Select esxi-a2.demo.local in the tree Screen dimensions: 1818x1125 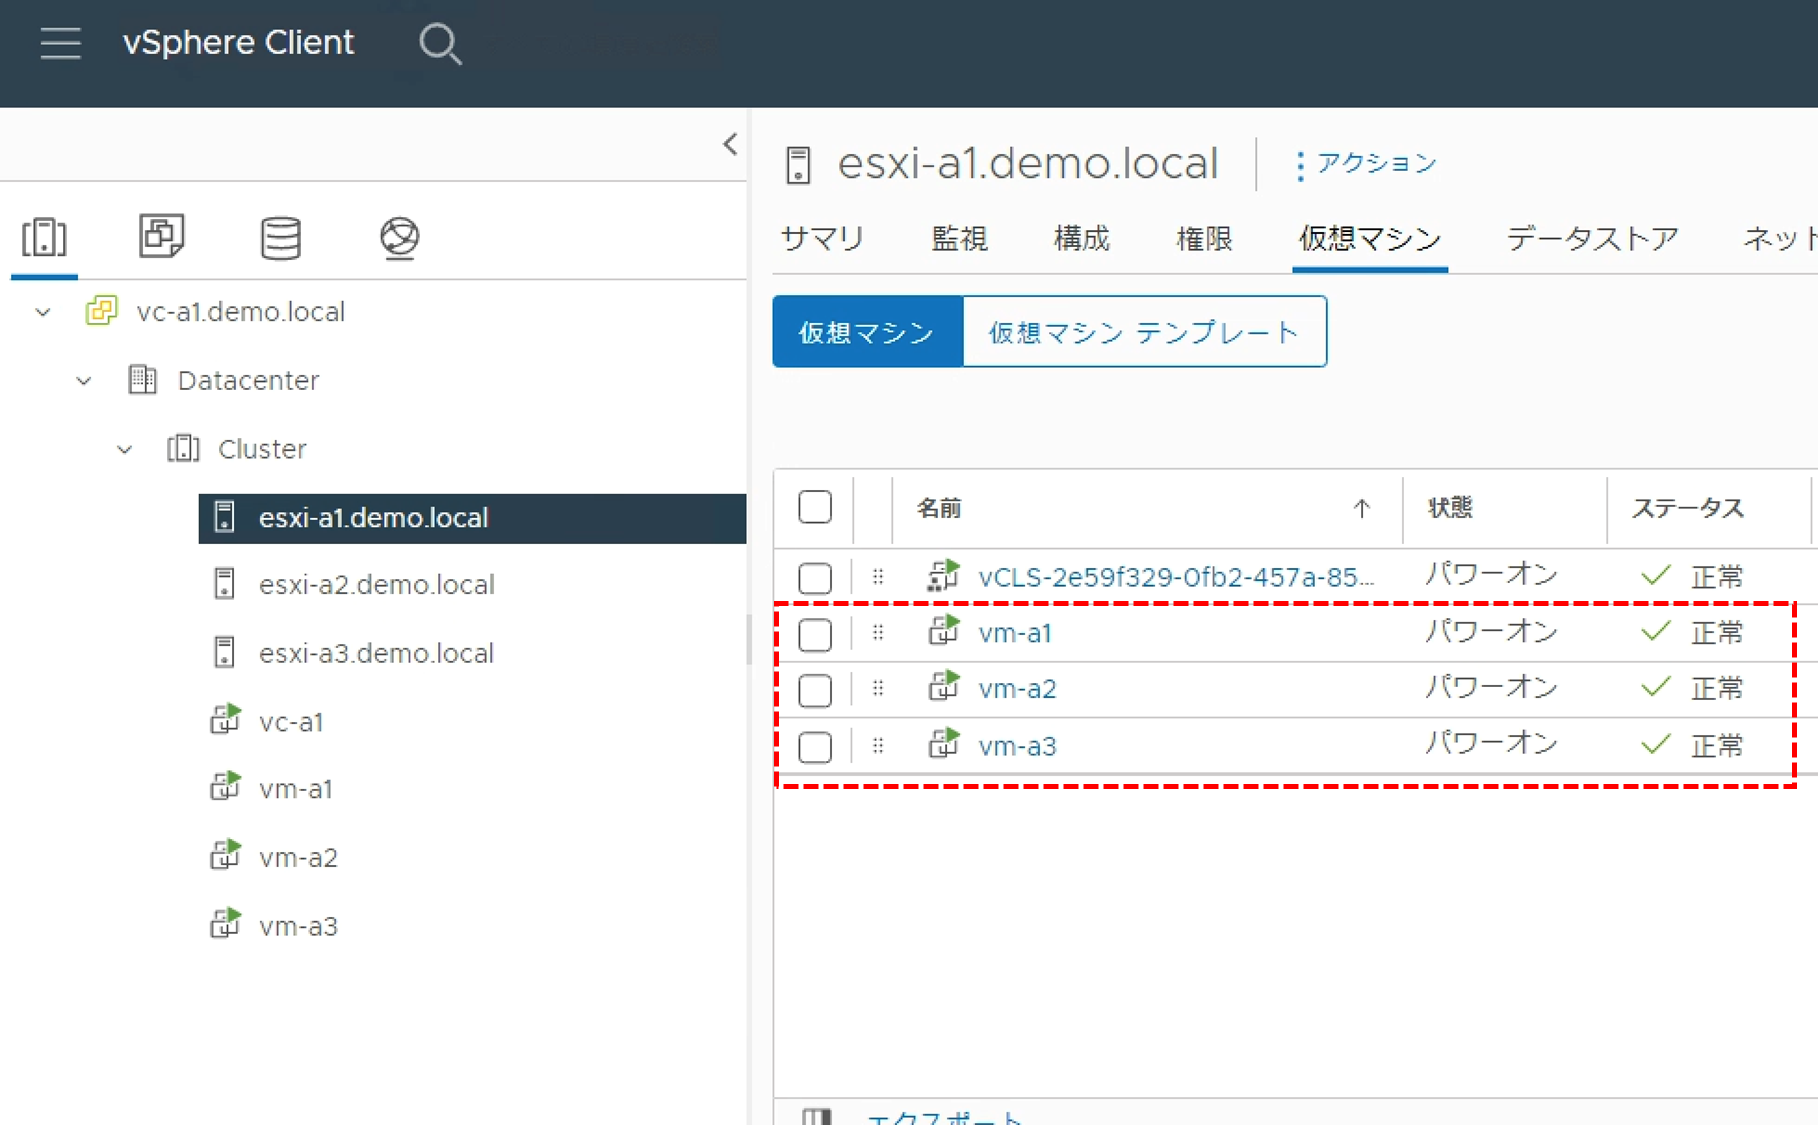[376, 585]
